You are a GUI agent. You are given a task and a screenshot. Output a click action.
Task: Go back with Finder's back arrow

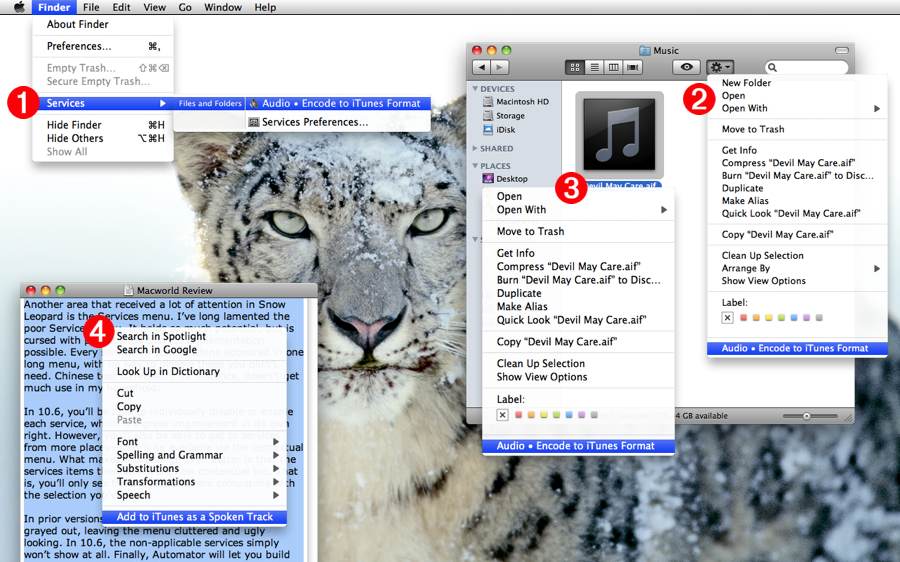[480, 67]
